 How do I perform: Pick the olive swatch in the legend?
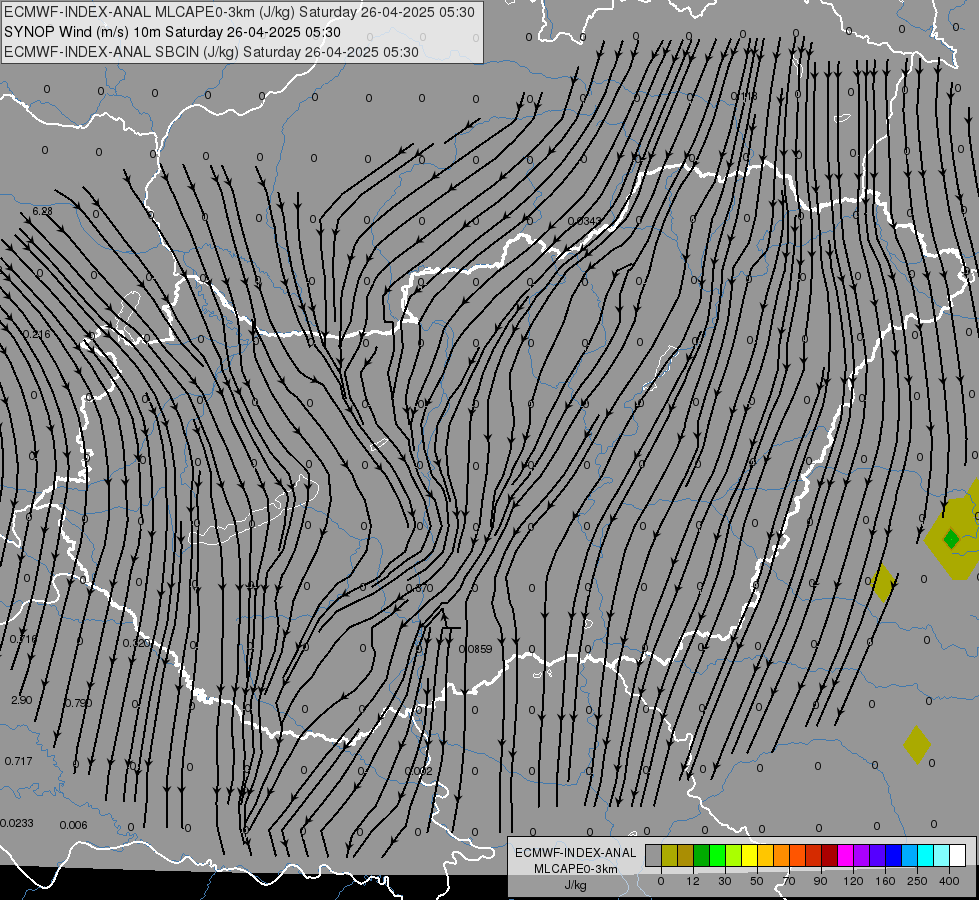coord(670,855)
